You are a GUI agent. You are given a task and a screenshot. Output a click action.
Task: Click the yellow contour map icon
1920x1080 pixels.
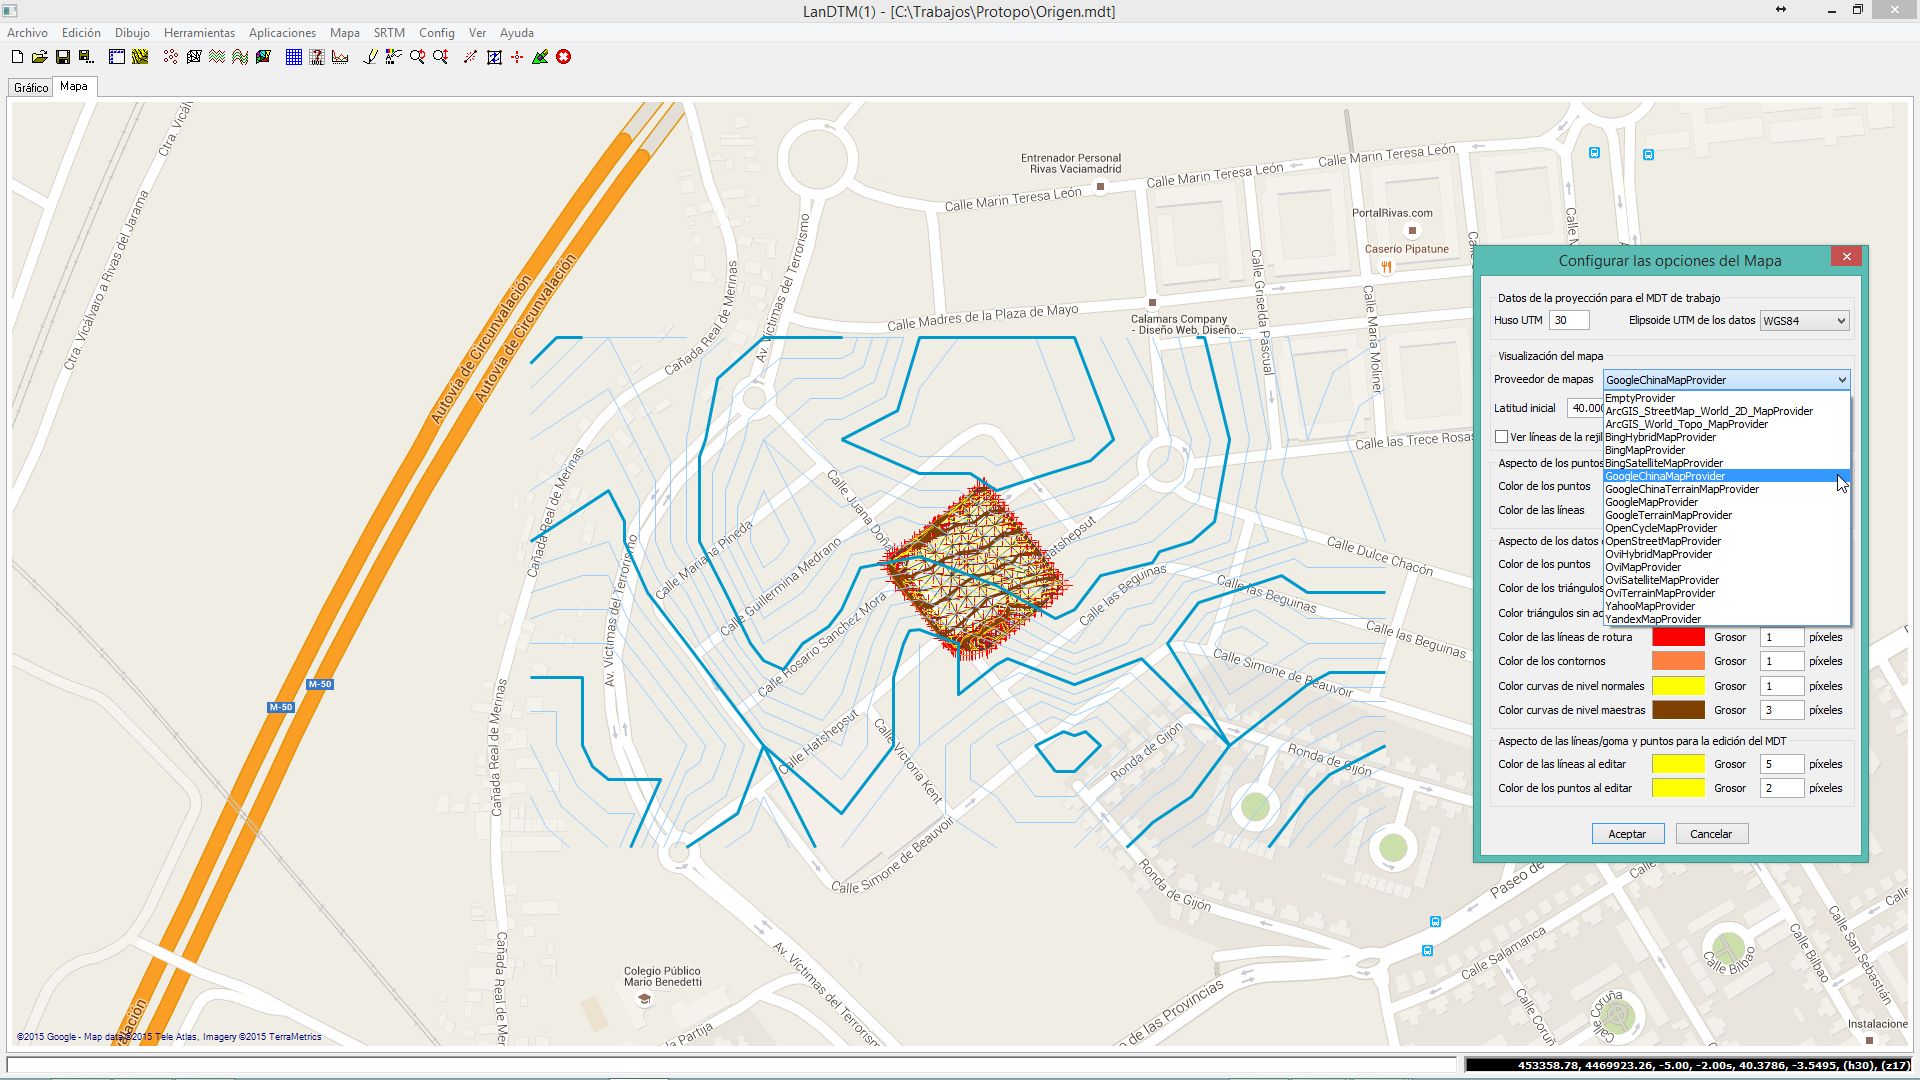click(140, 57)
